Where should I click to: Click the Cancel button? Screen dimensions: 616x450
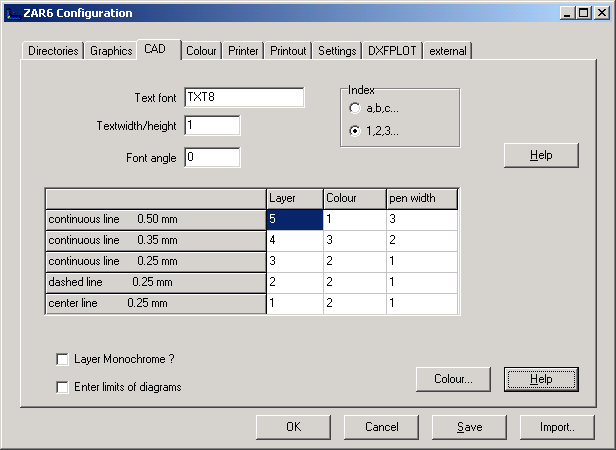point(381,427)
